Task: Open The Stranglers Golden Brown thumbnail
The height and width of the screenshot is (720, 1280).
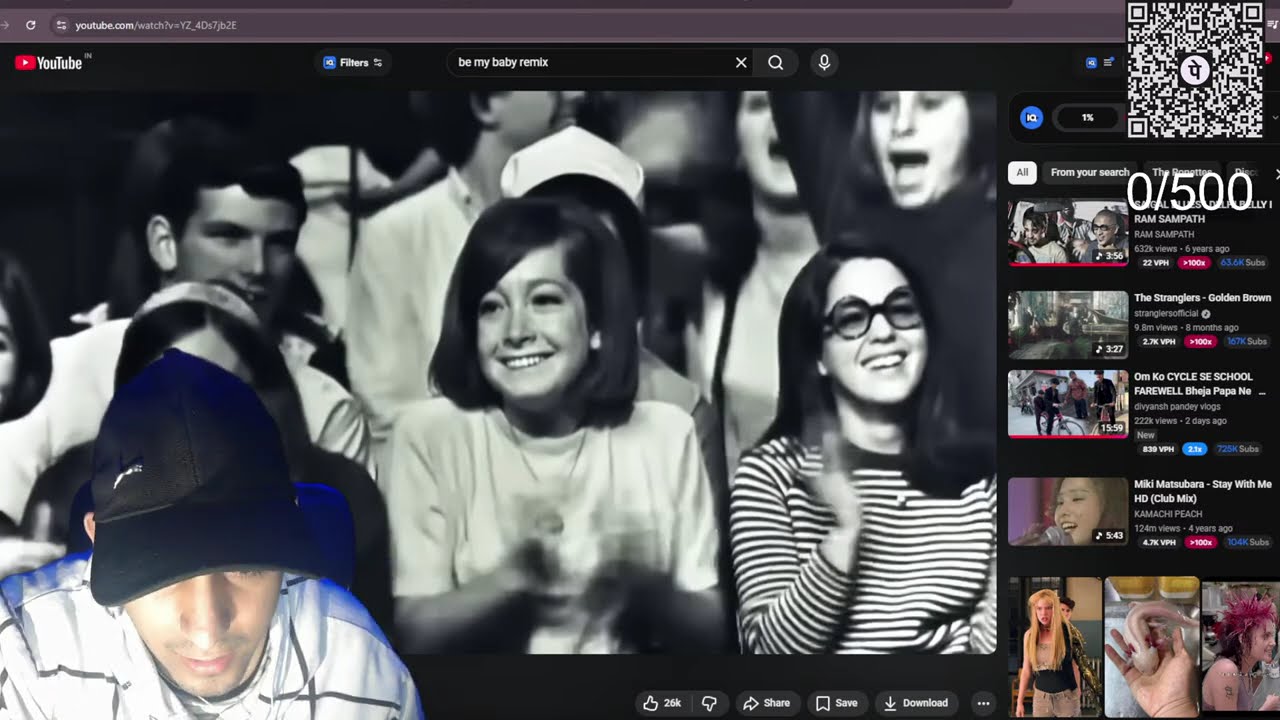Action: (x=1068, y=325)
